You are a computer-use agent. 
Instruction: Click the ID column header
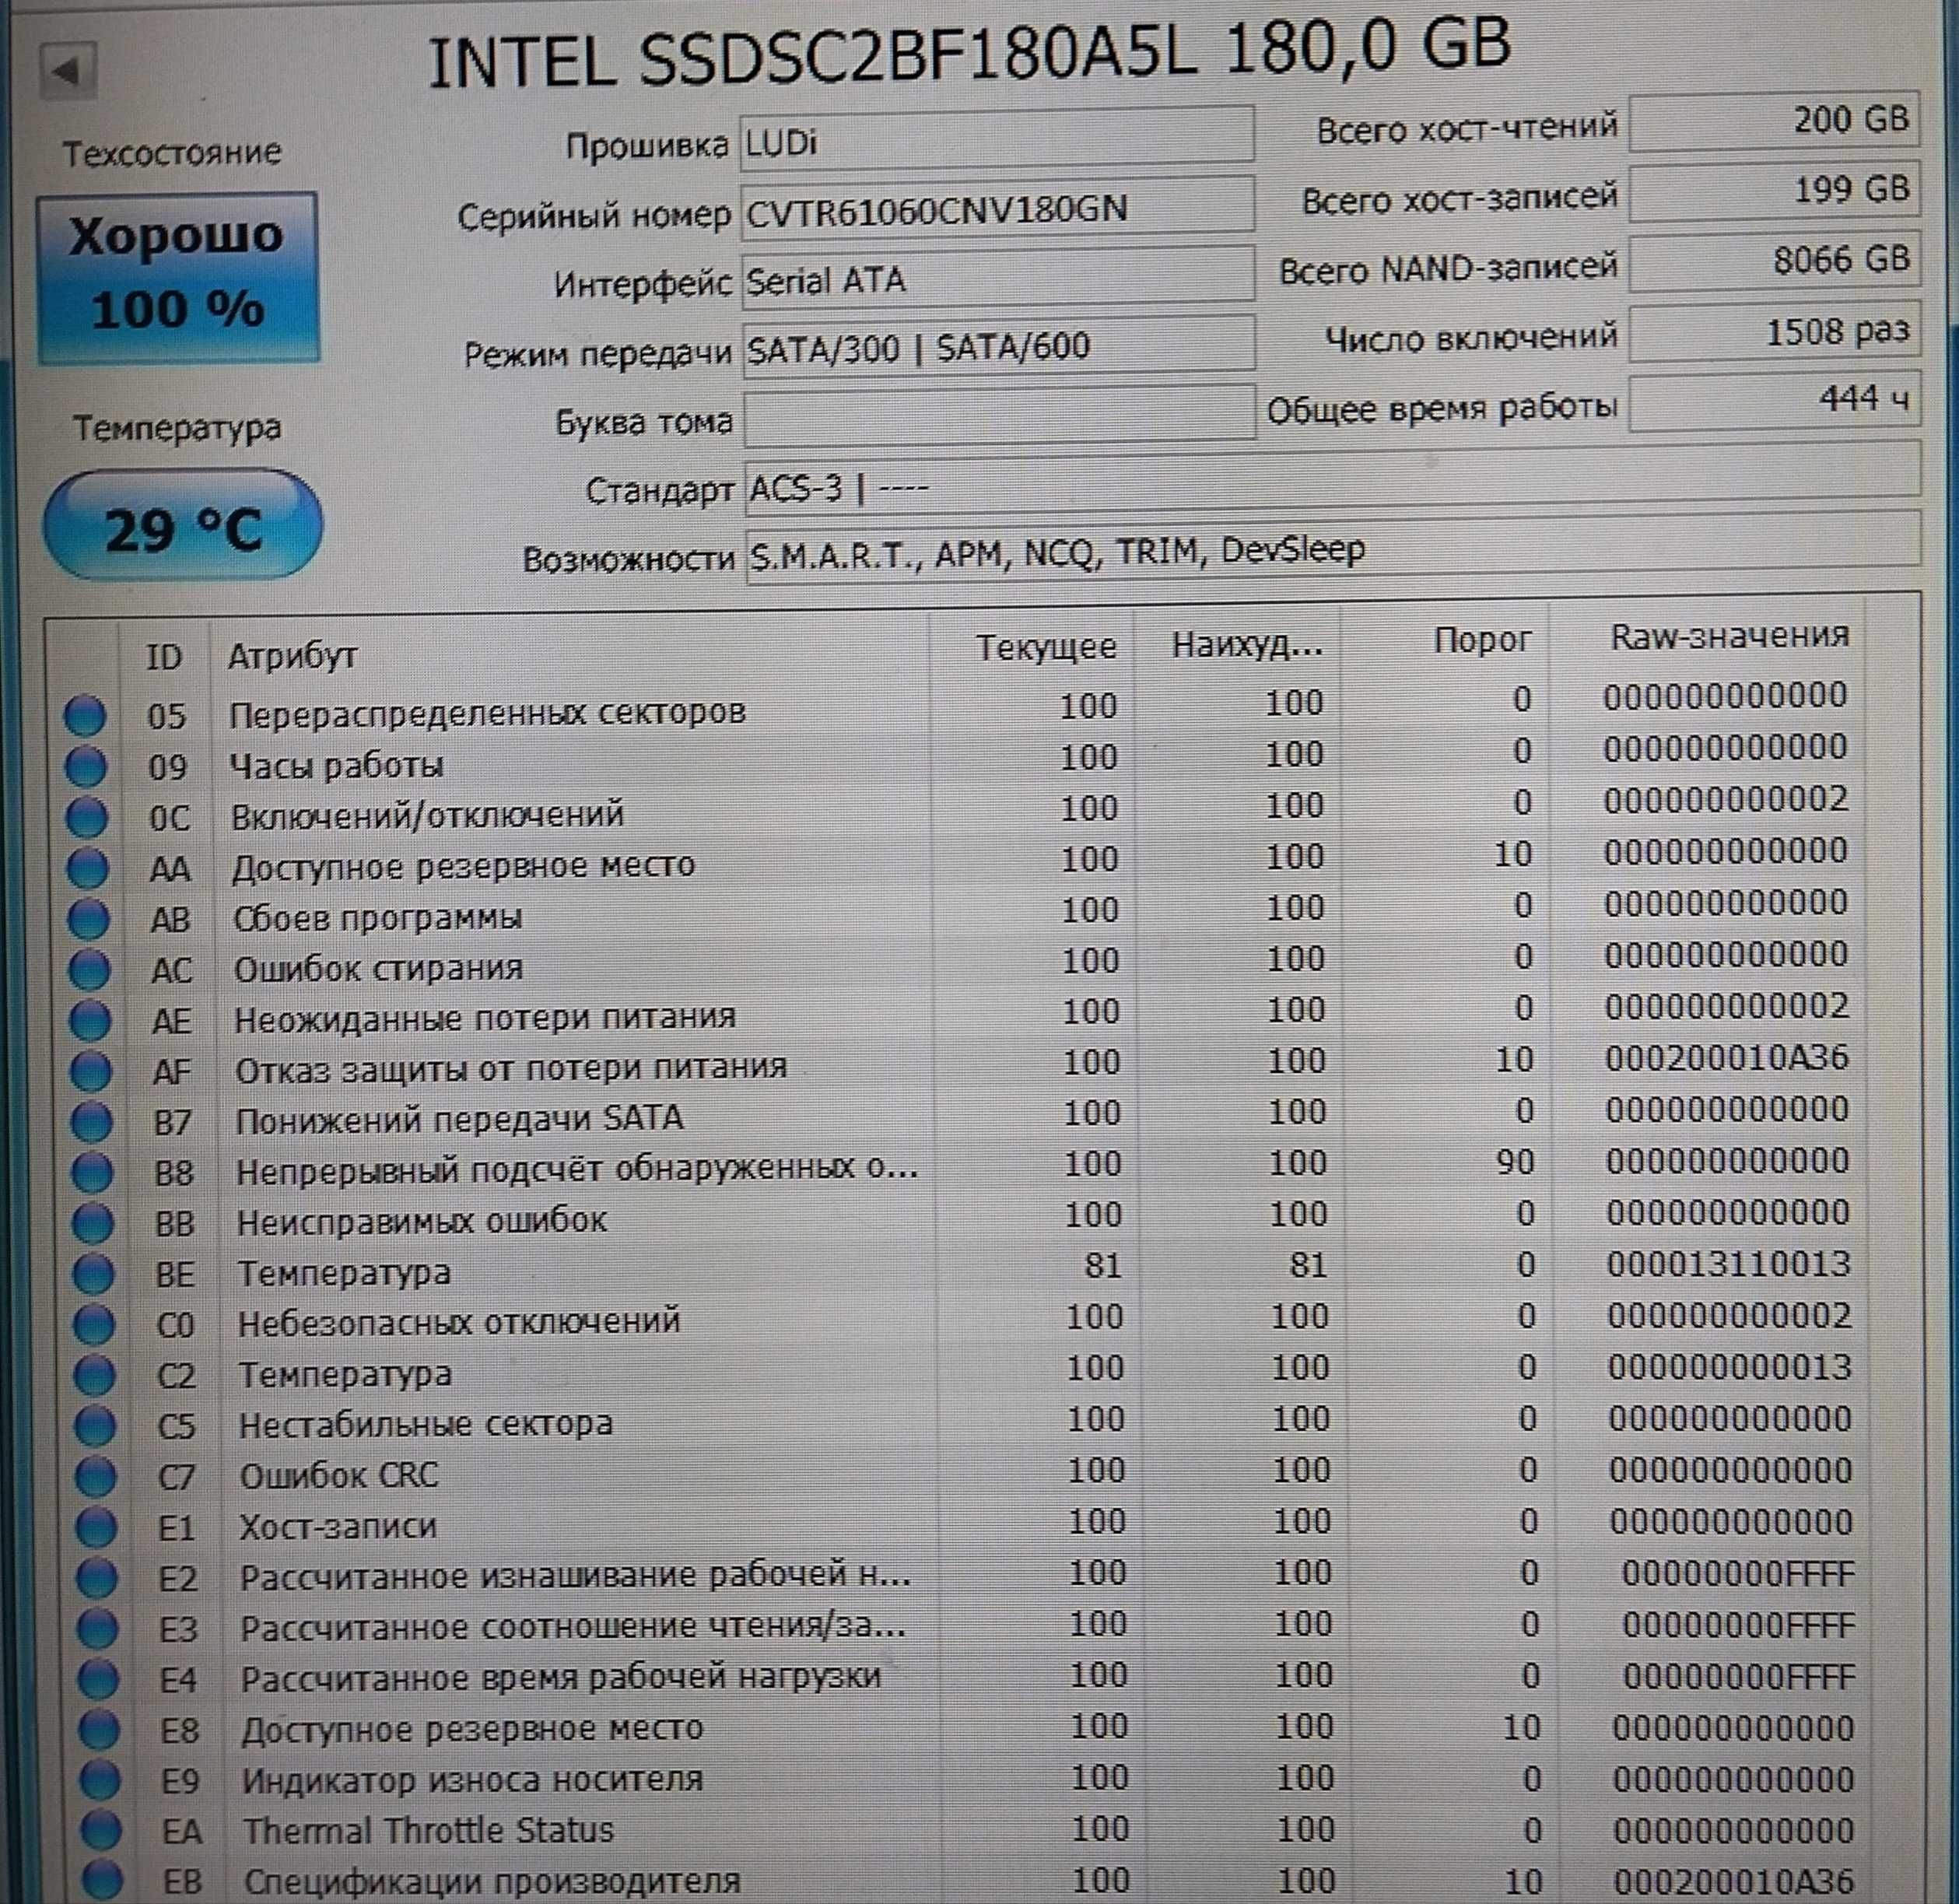[164, 657]
